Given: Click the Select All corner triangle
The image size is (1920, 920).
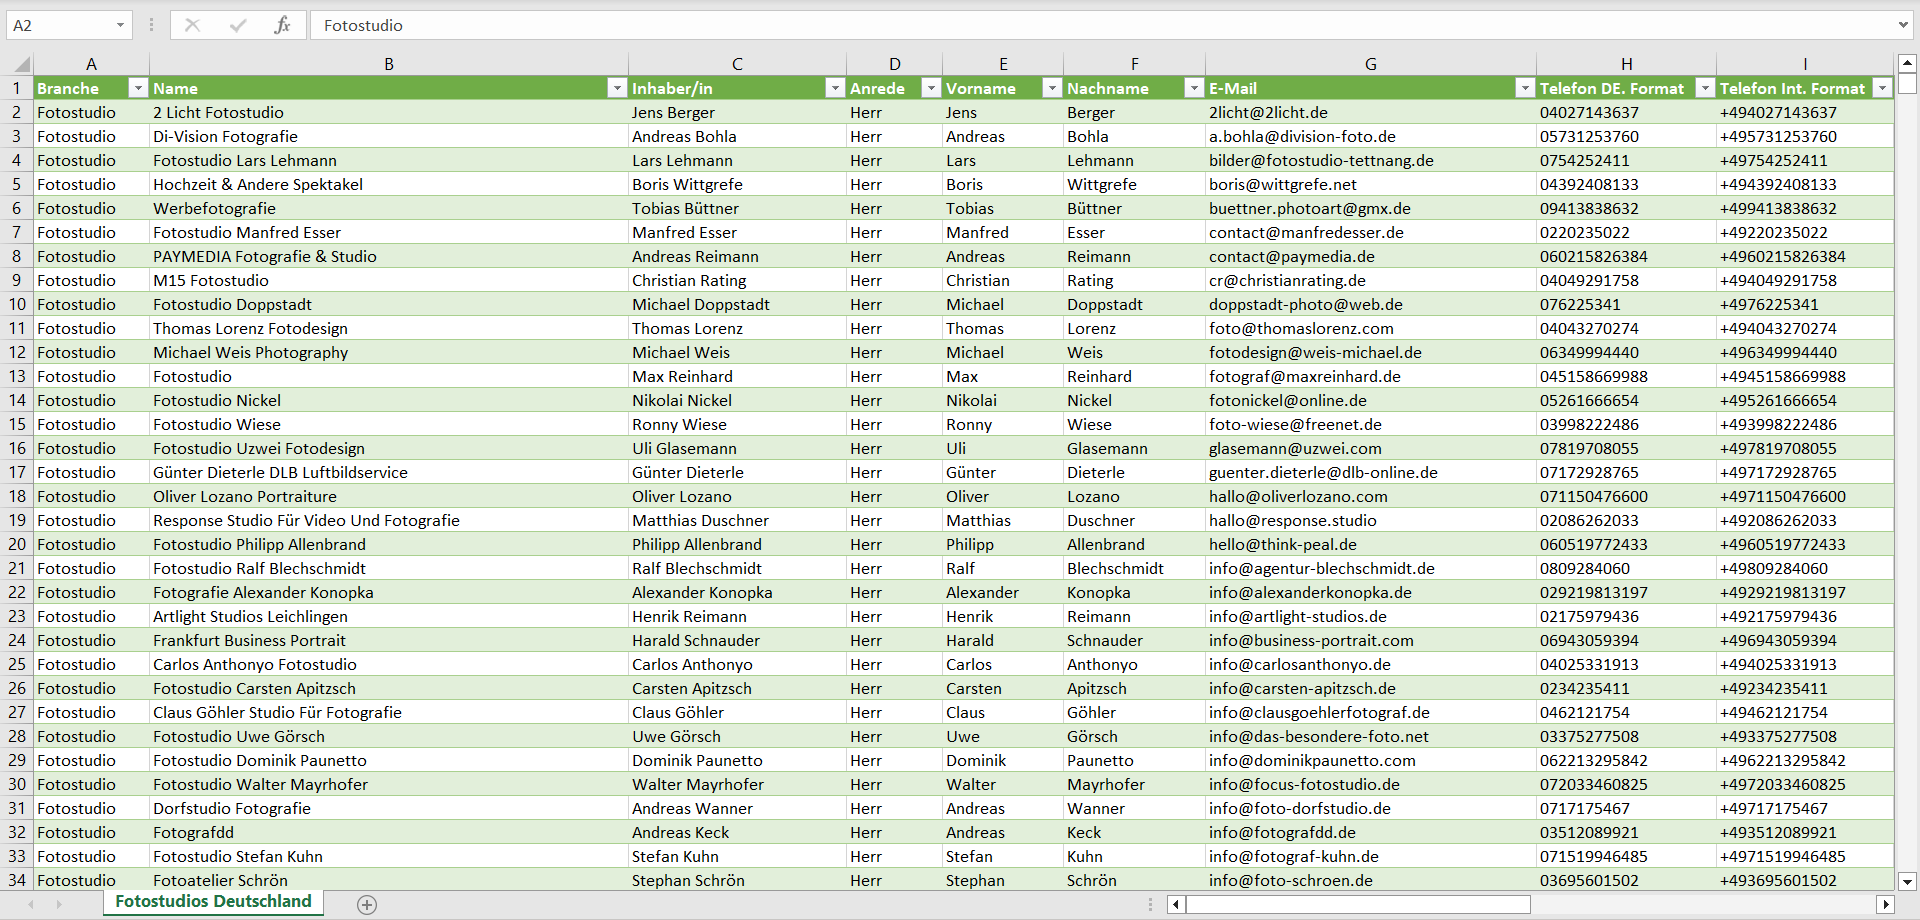Looking at the screenshot, I should pos(22,64).
